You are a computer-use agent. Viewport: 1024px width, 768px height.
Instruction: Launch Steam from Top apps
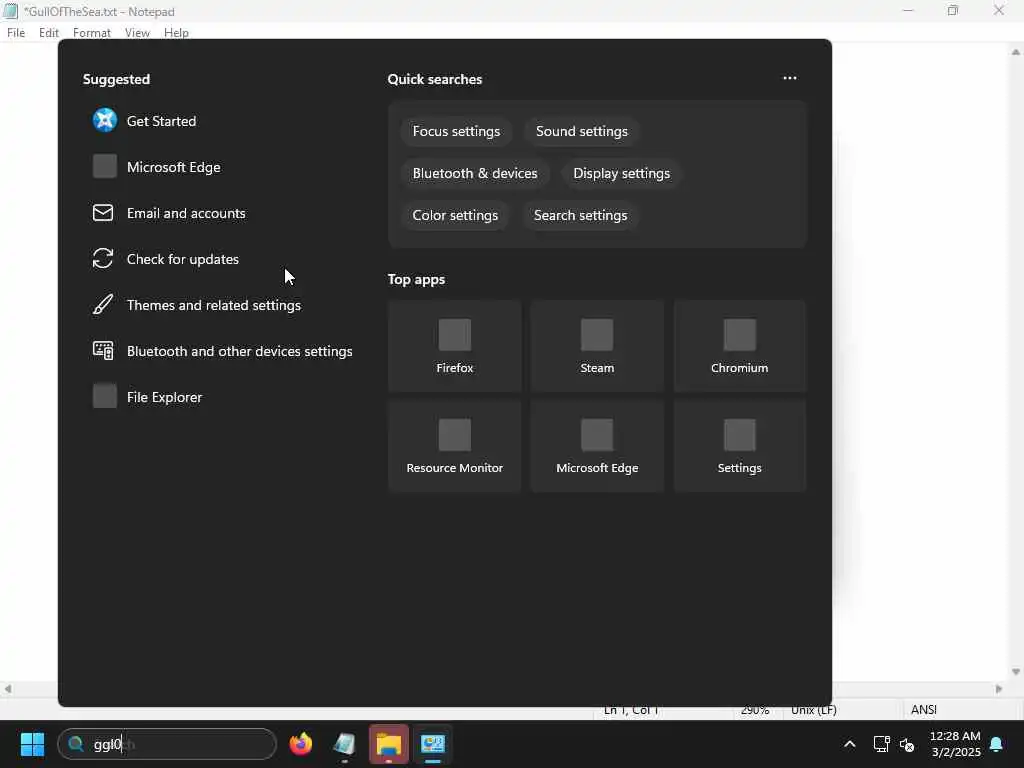(x=597, y=346)
